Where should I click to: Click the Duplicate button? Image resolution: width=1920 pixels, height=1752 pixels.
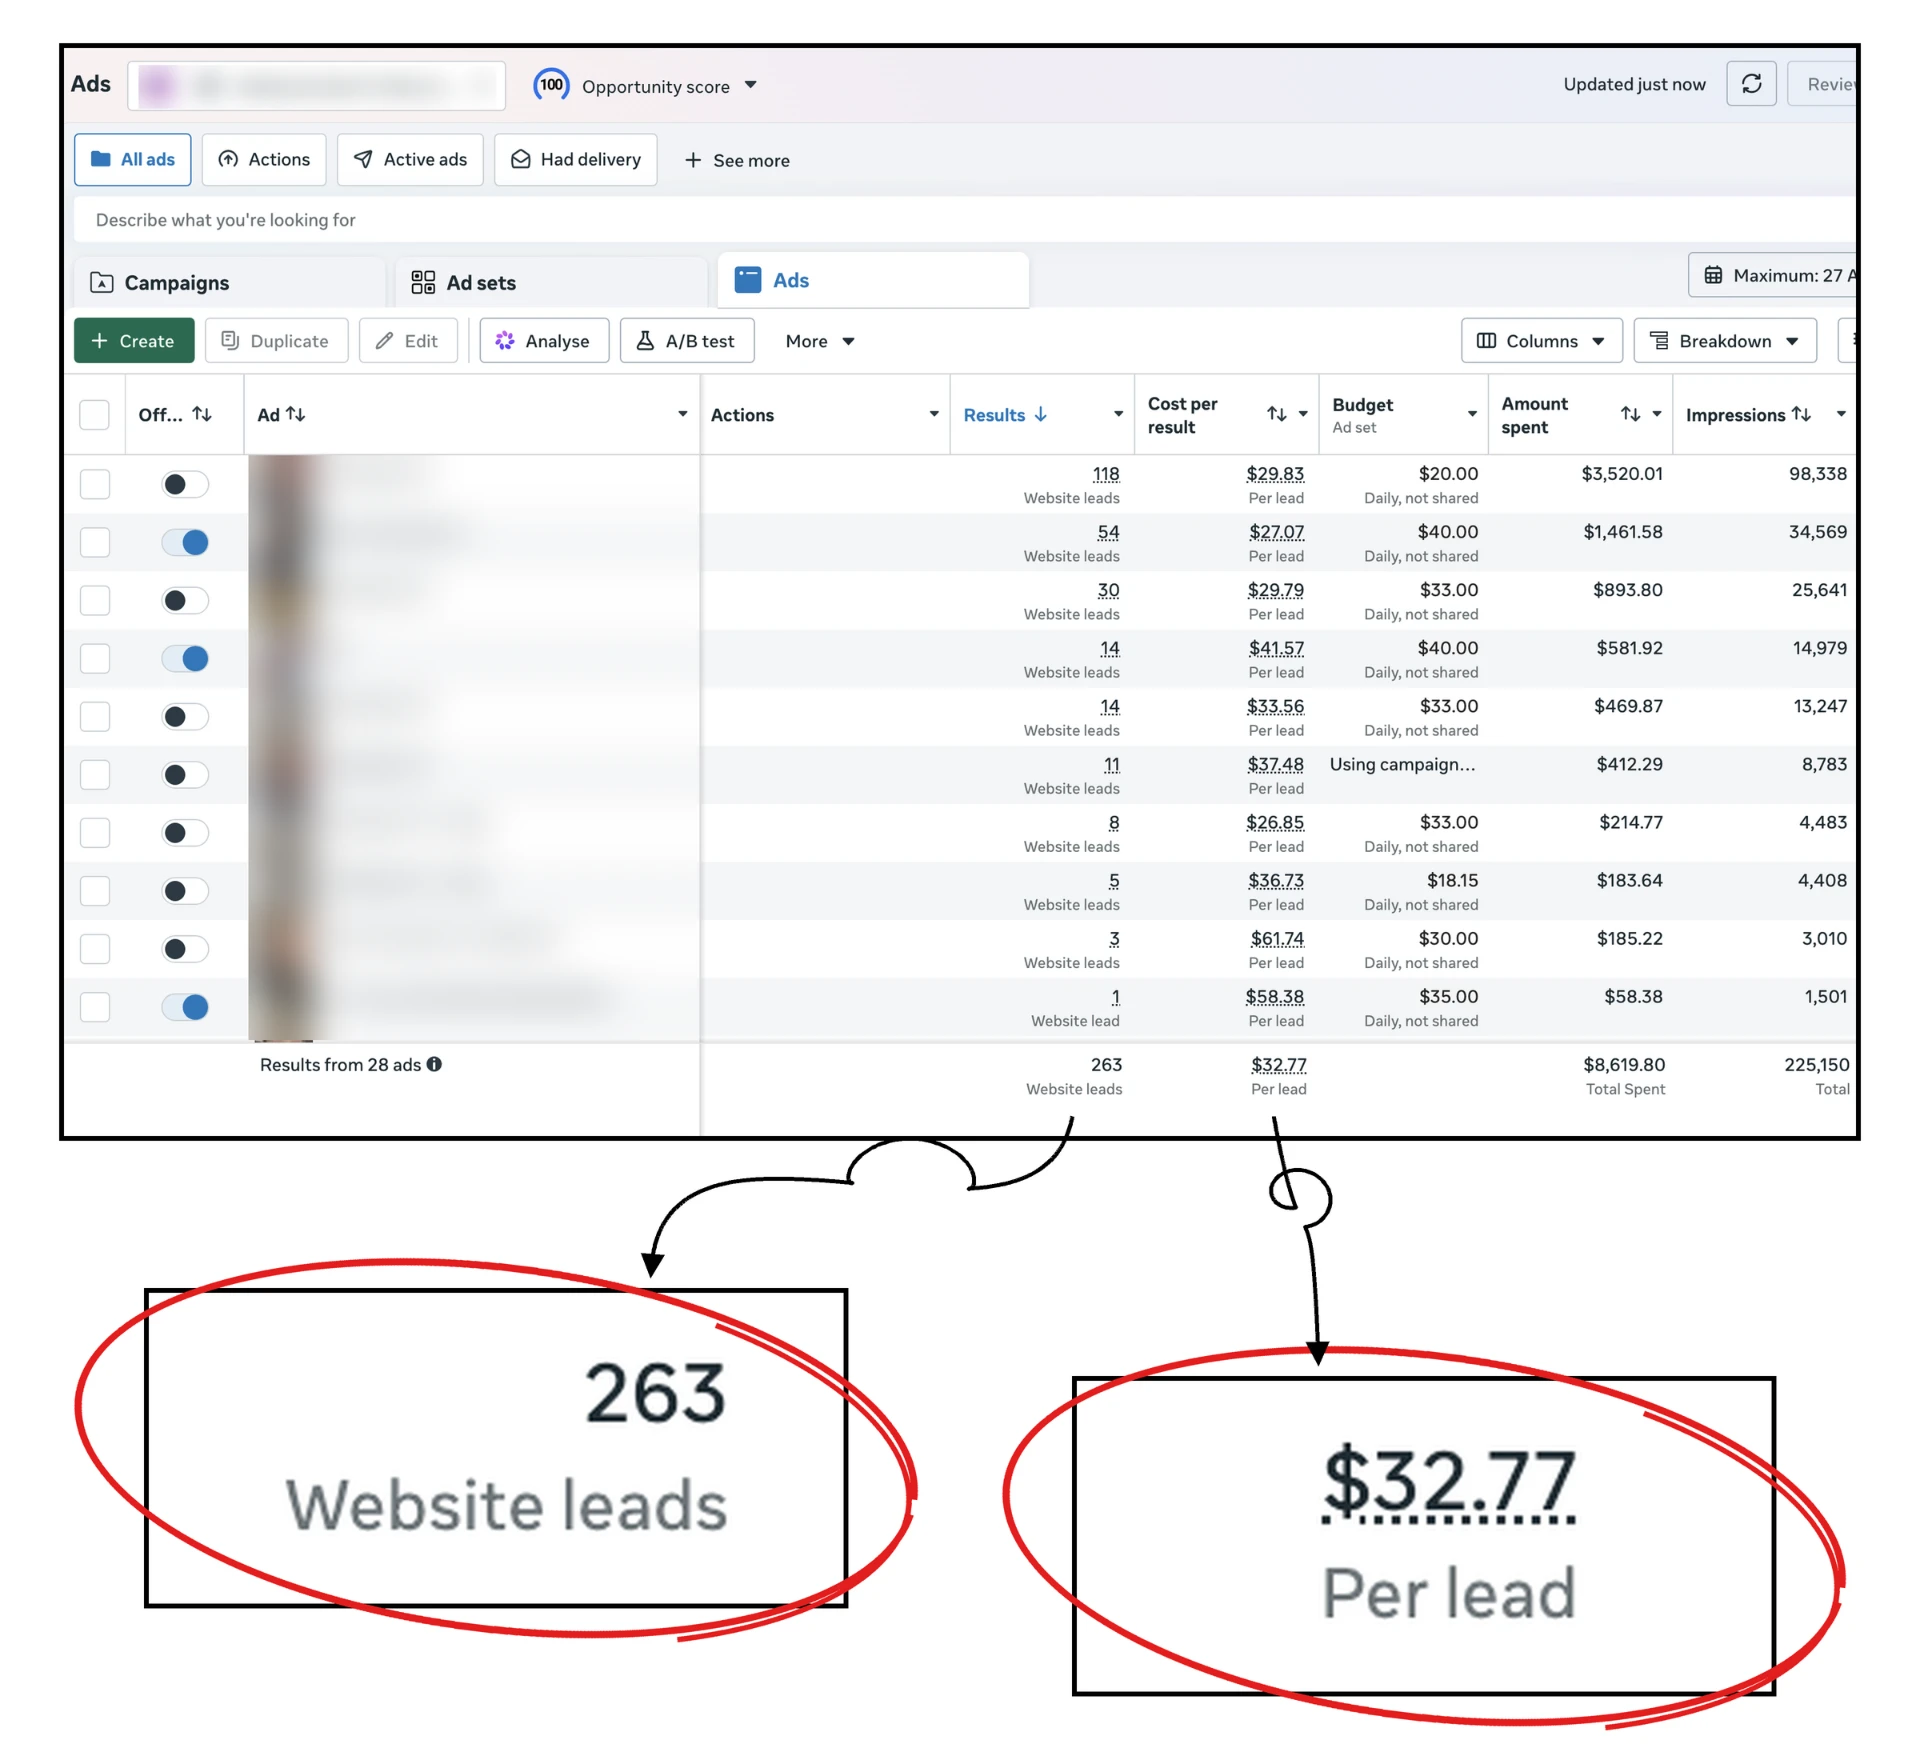[276, 341]
